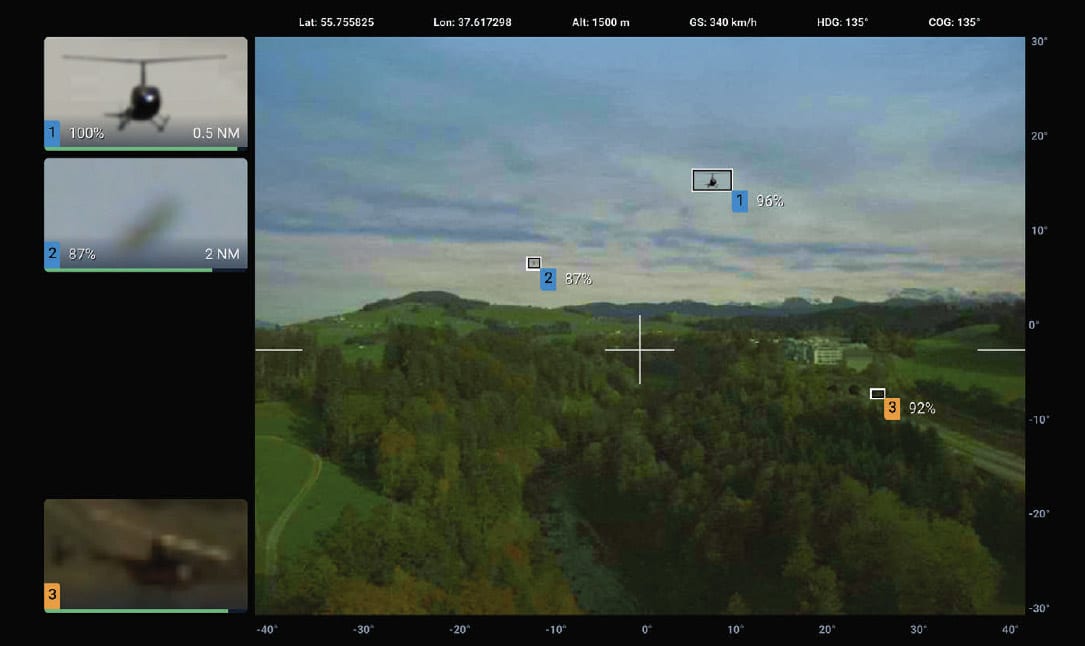Image resolution: width=1085 pixels, height=646 pixels.
Task: Click the 30° azimuth scale label
Action: (918, 629)
